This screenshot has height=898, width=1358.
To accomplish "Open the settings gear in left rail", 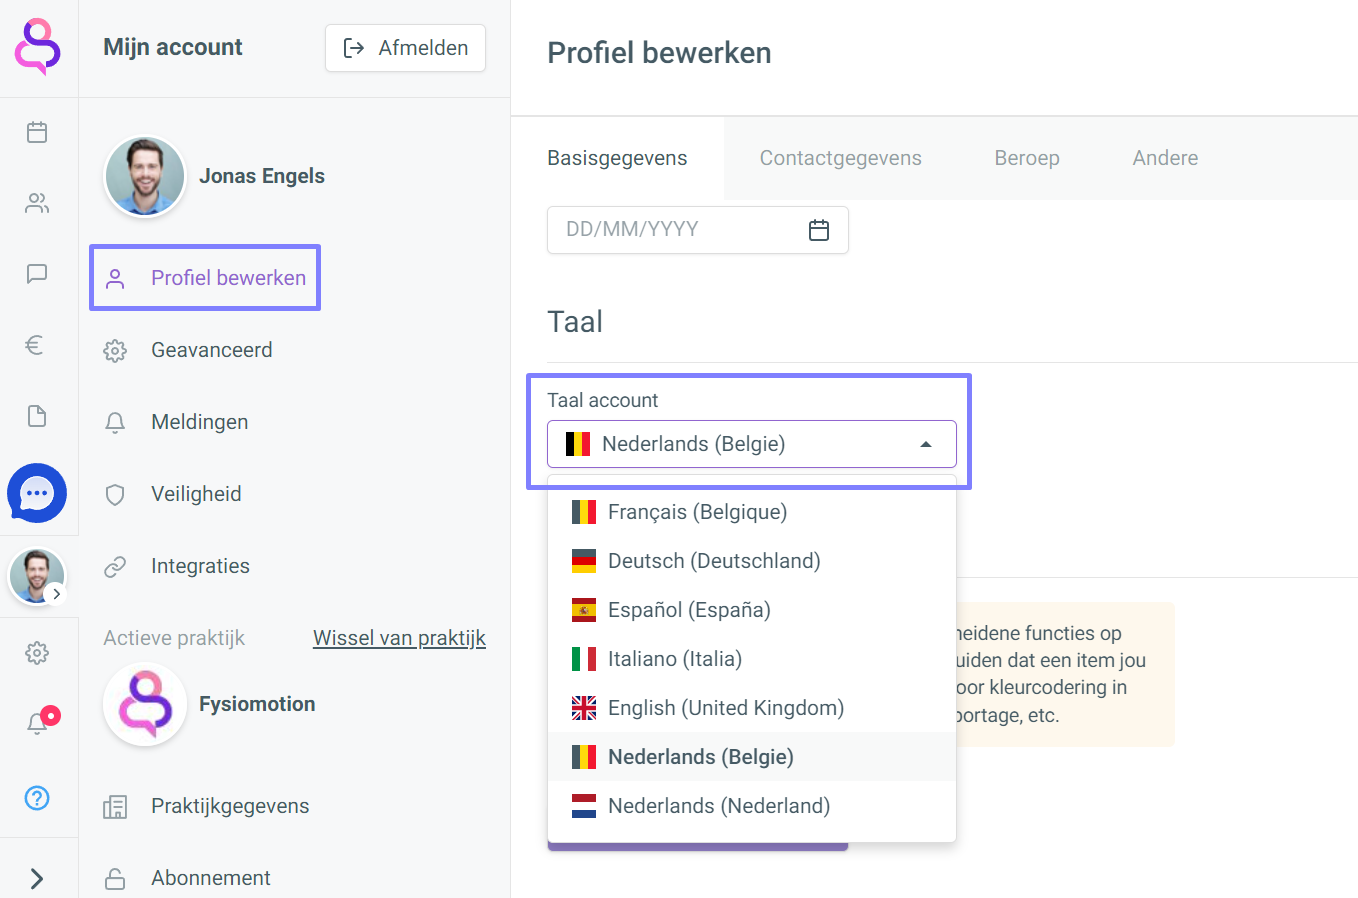I will [x=37, y=653].
